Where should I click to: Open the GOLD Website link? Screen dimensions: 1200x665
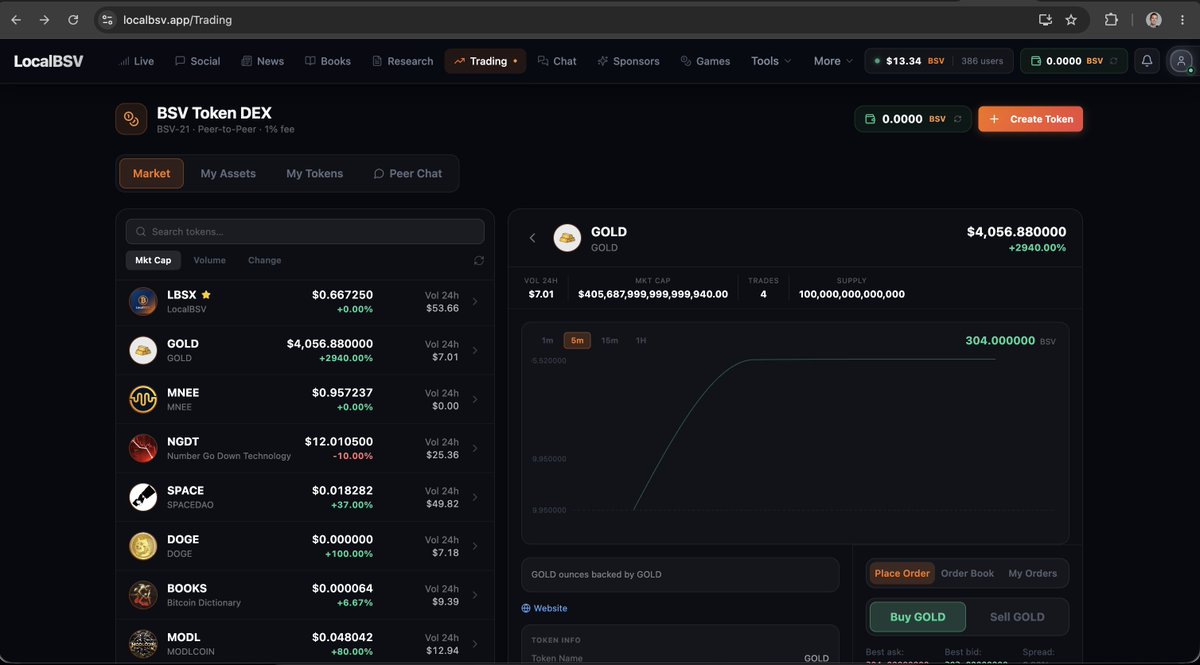pyautogui.click(x=544, y=608)
